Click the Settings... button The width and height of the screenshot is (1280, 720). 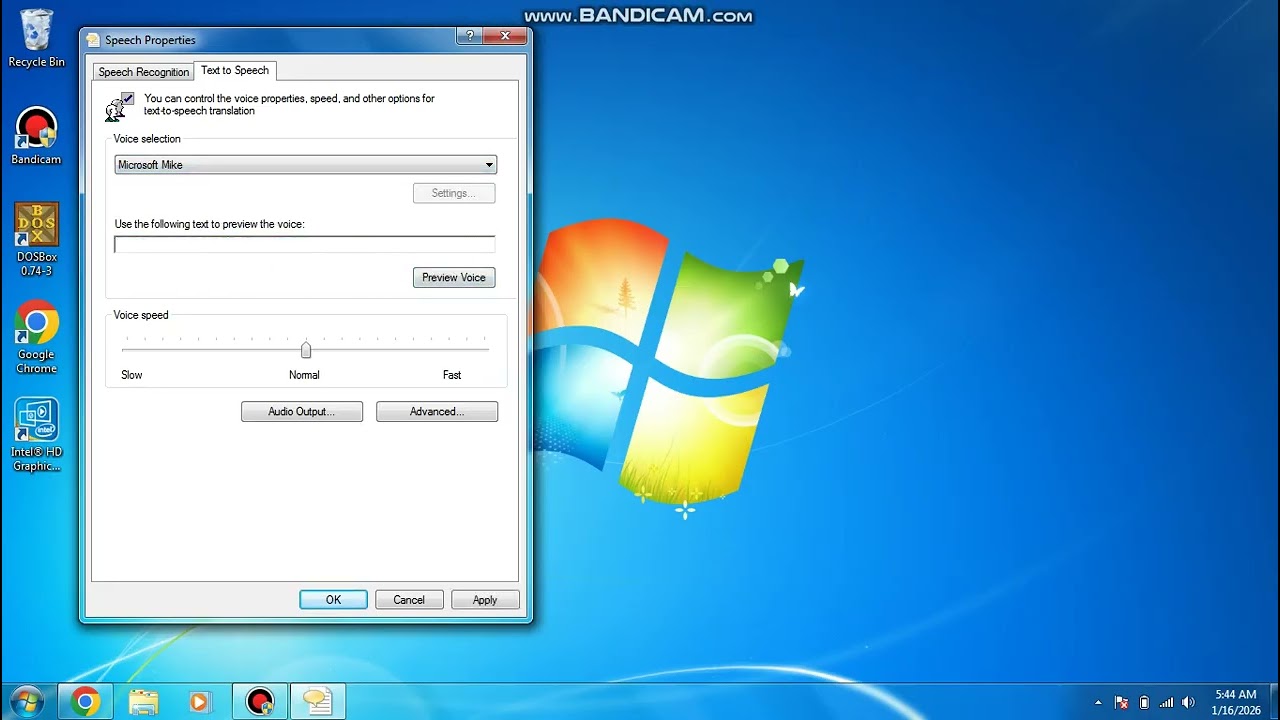point(454,193)
